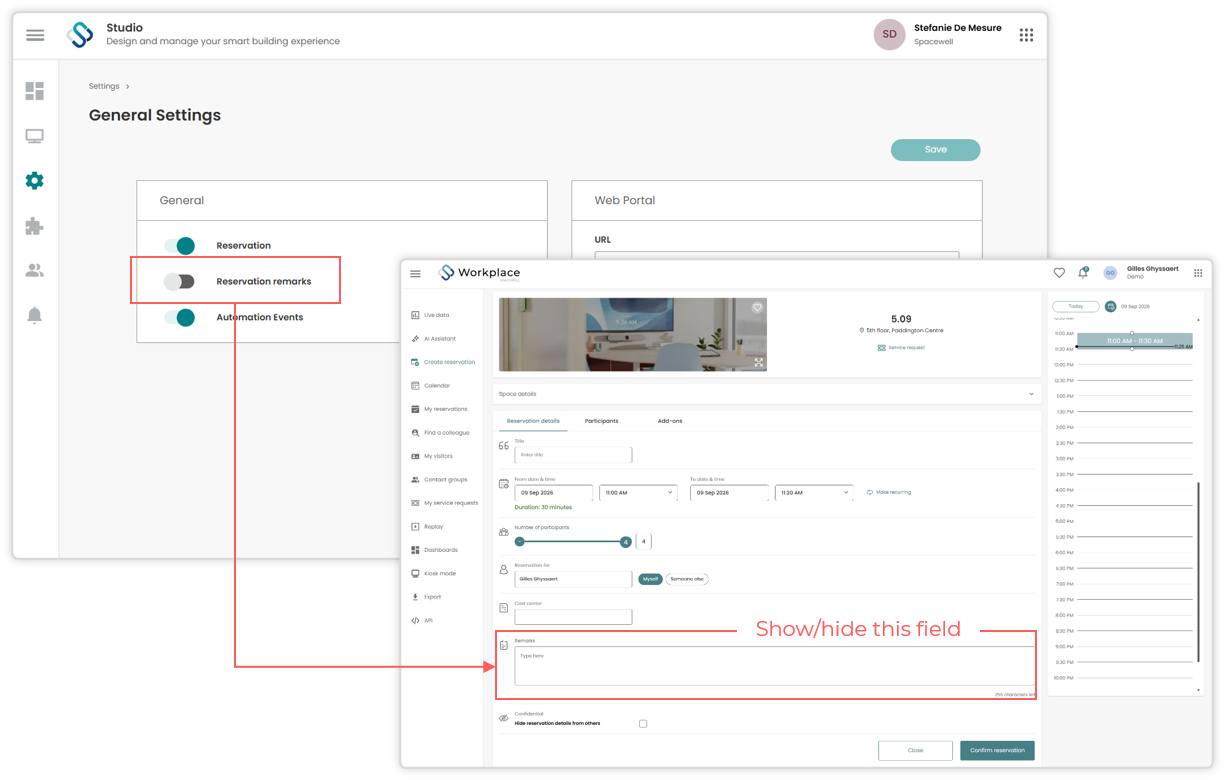This screenshot has width=1225, height=780.
Task: Open the To date field
Action: [729, 493]
